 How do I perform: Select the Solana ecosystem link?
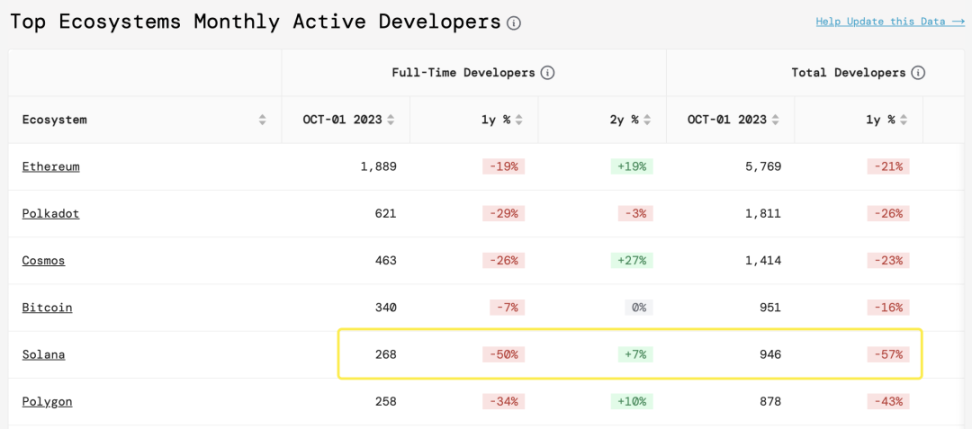point(44,355)
